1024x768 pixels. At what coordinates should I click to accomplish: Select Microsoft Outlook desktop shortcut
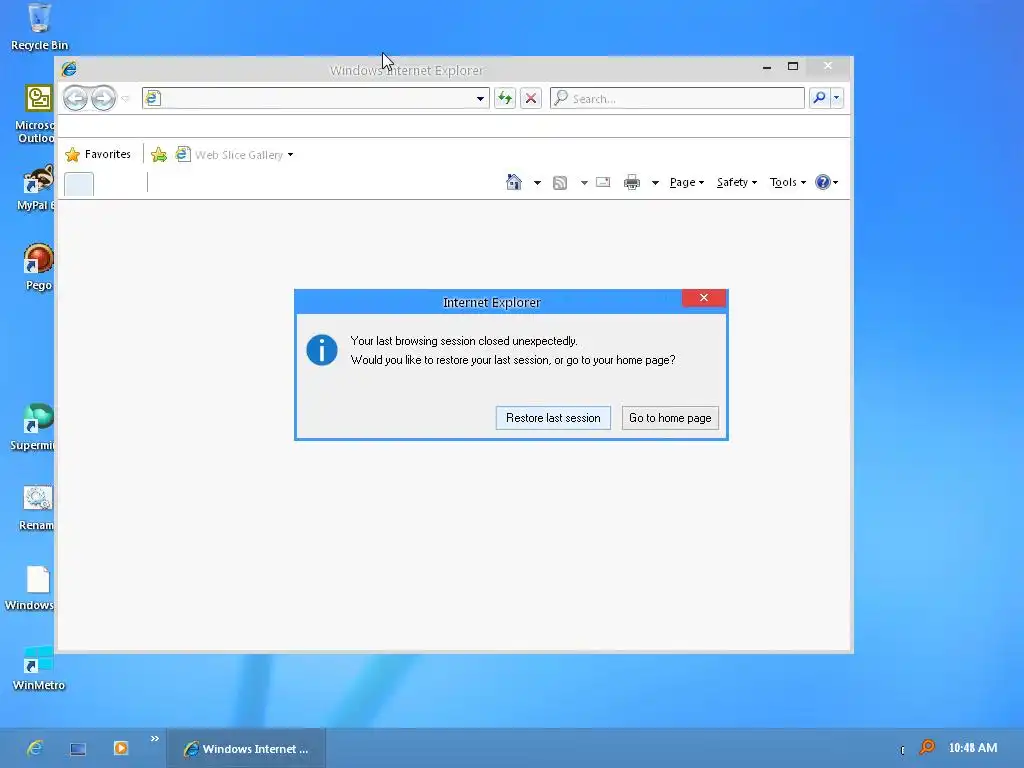coord(35,114)
